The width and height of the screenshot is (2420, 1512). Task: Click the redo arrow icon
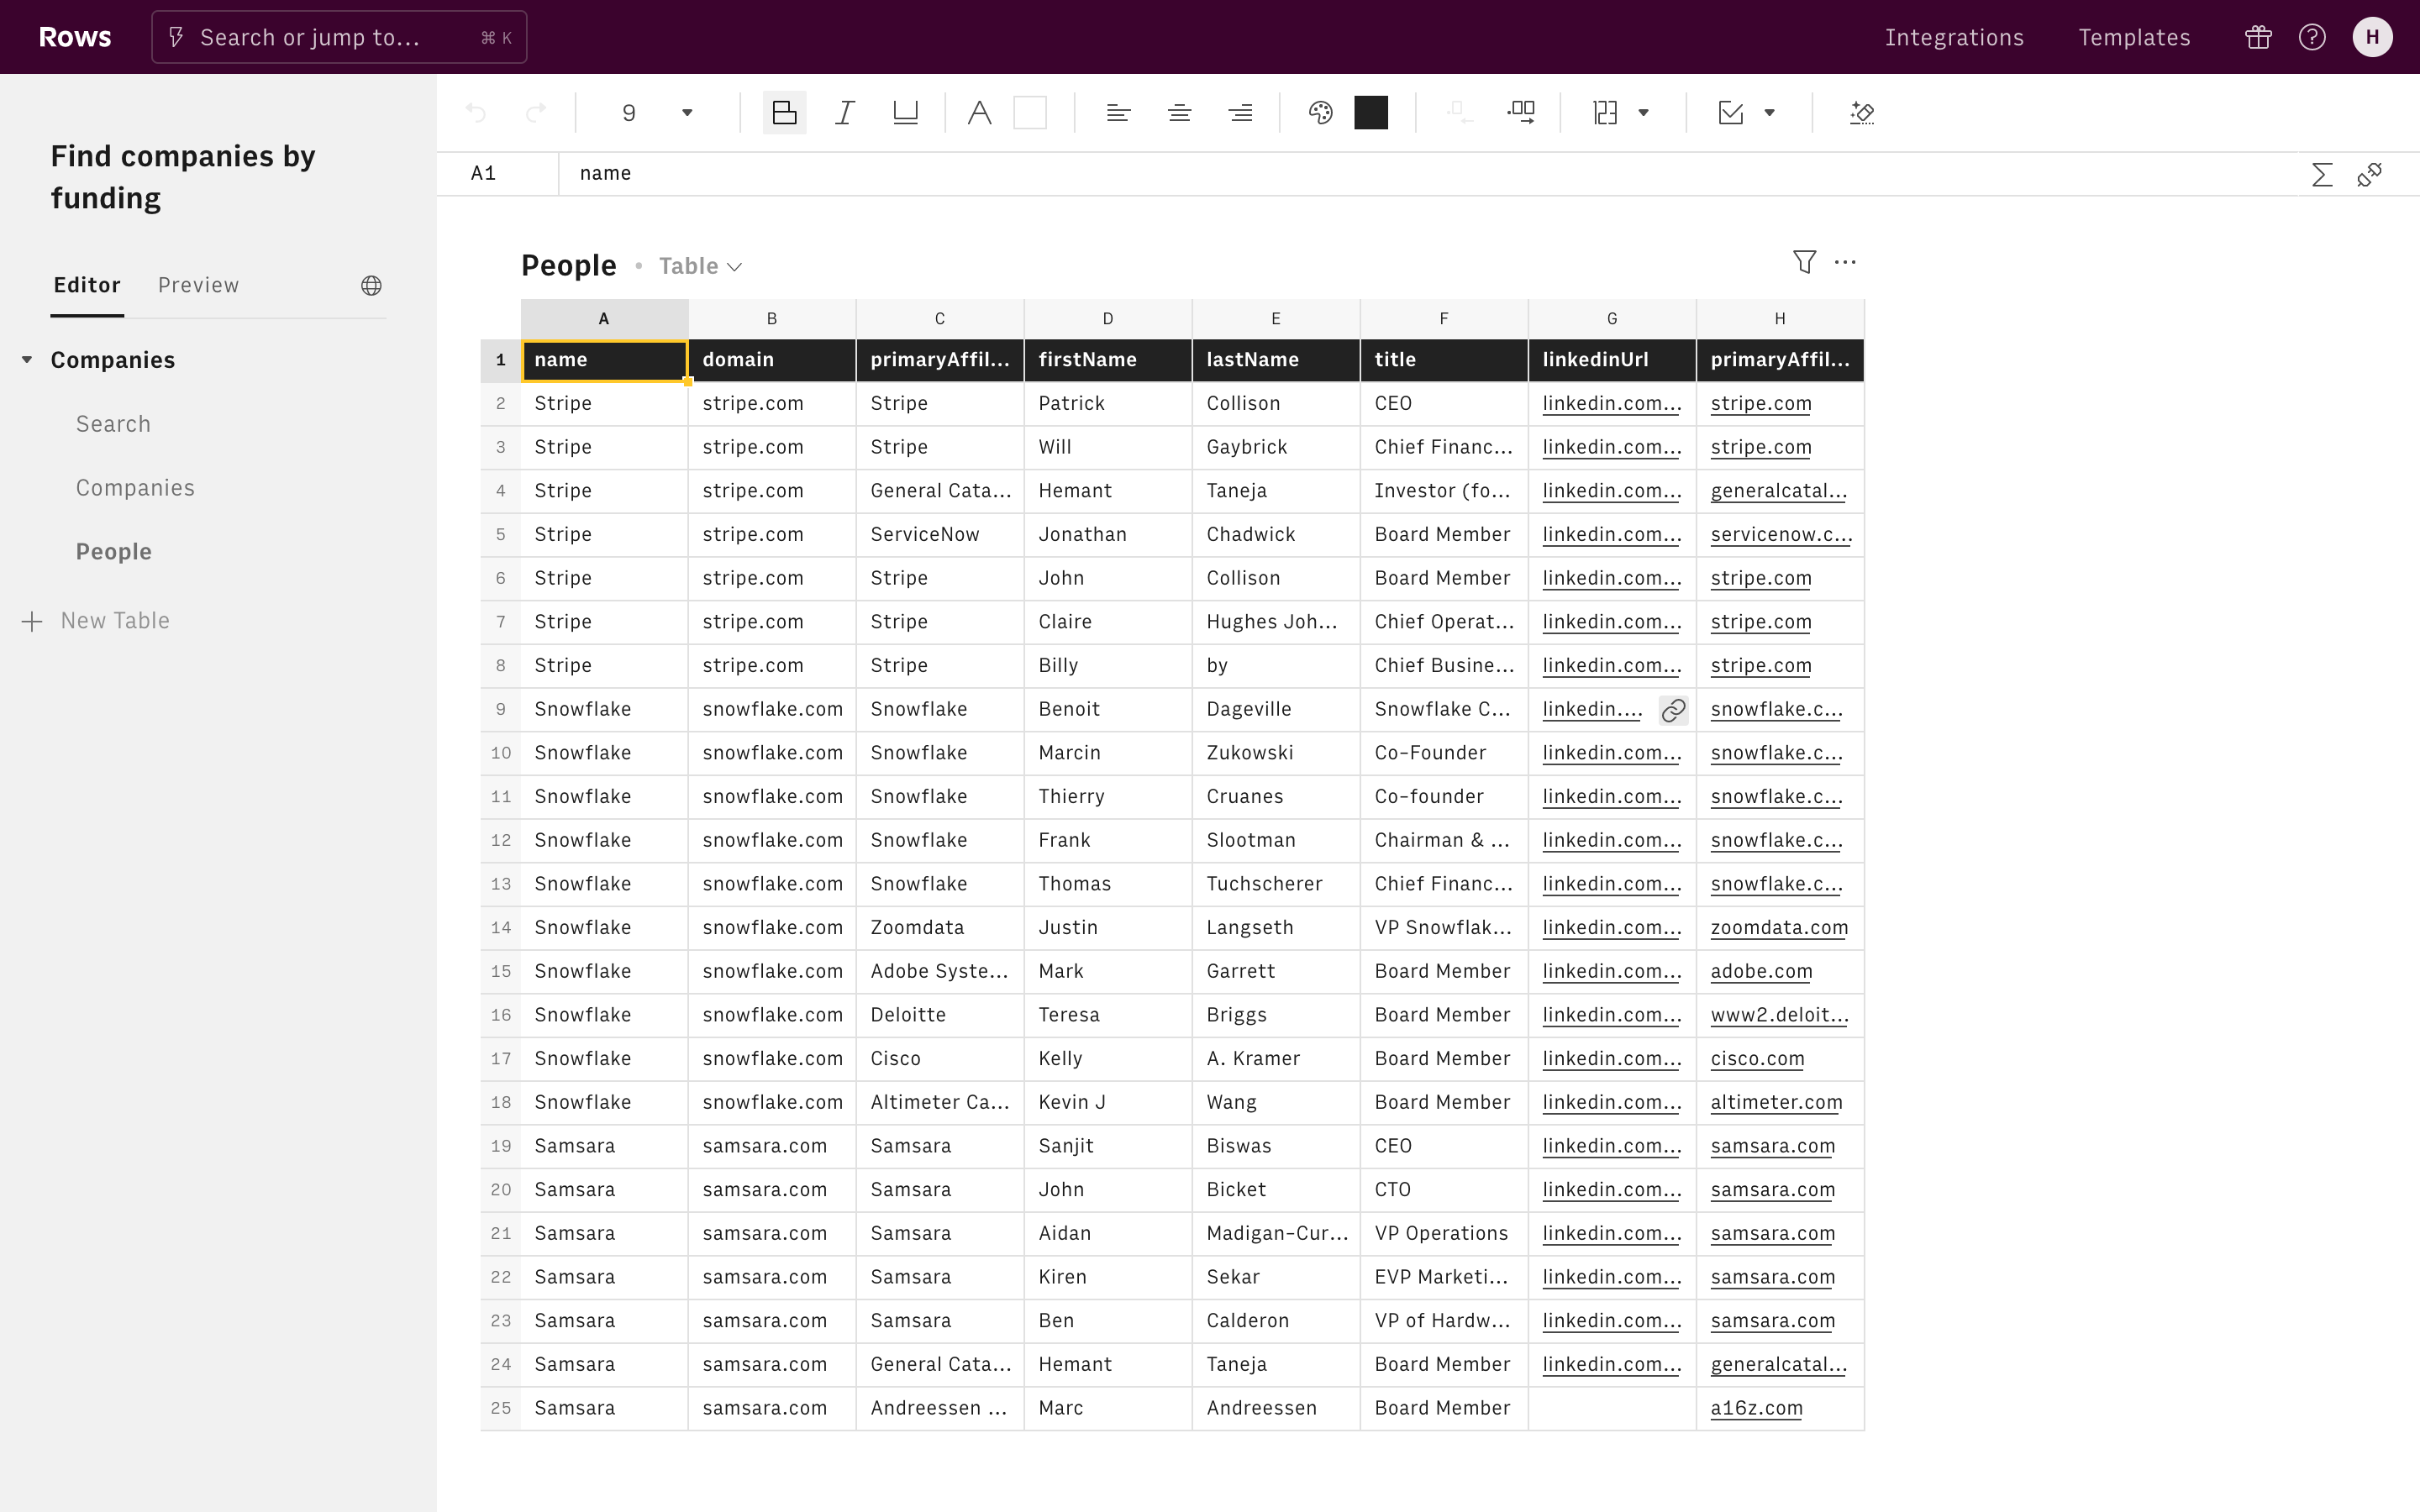coord(537,113)
